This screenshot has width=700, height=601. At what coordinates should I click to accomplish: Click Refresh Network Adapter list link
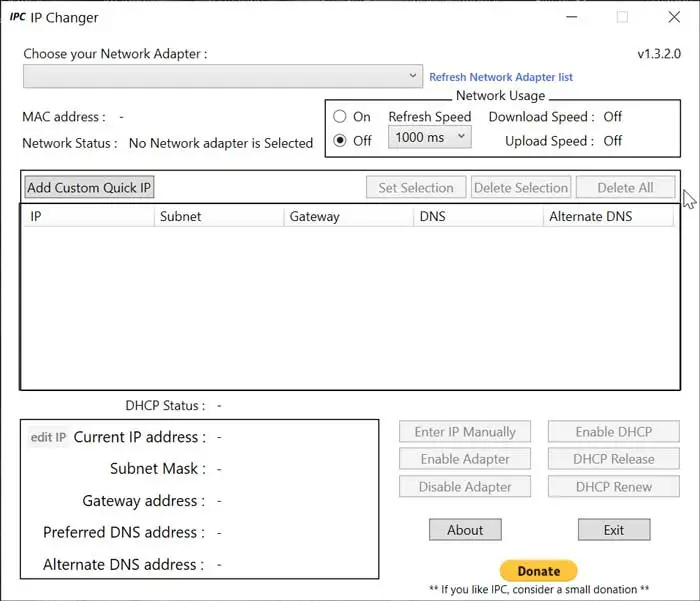coord(501,77)
